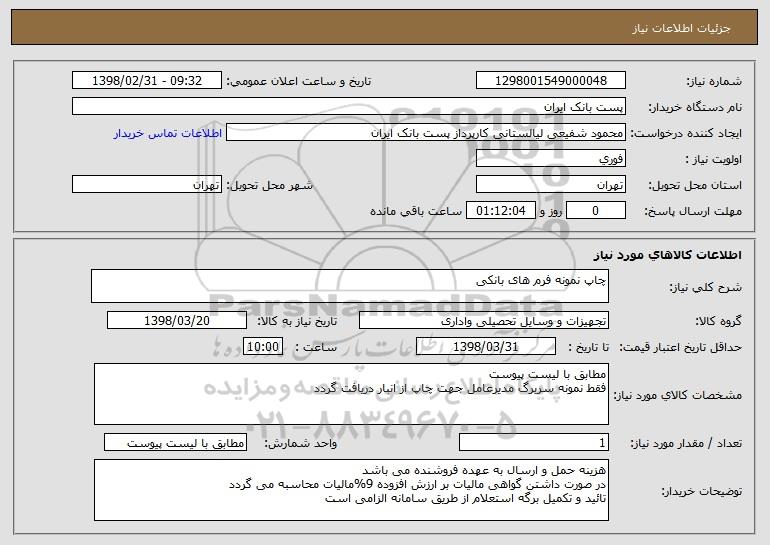Click the label گروه کالا
Screen dimensions: 770x545
(718, 322)
